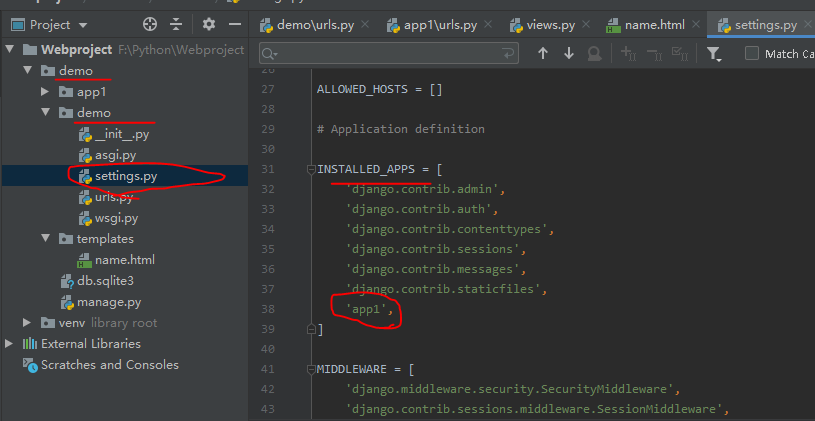Click 'django.contrib.admin' string on line 32
815x421 pixels.
(423, 189)
